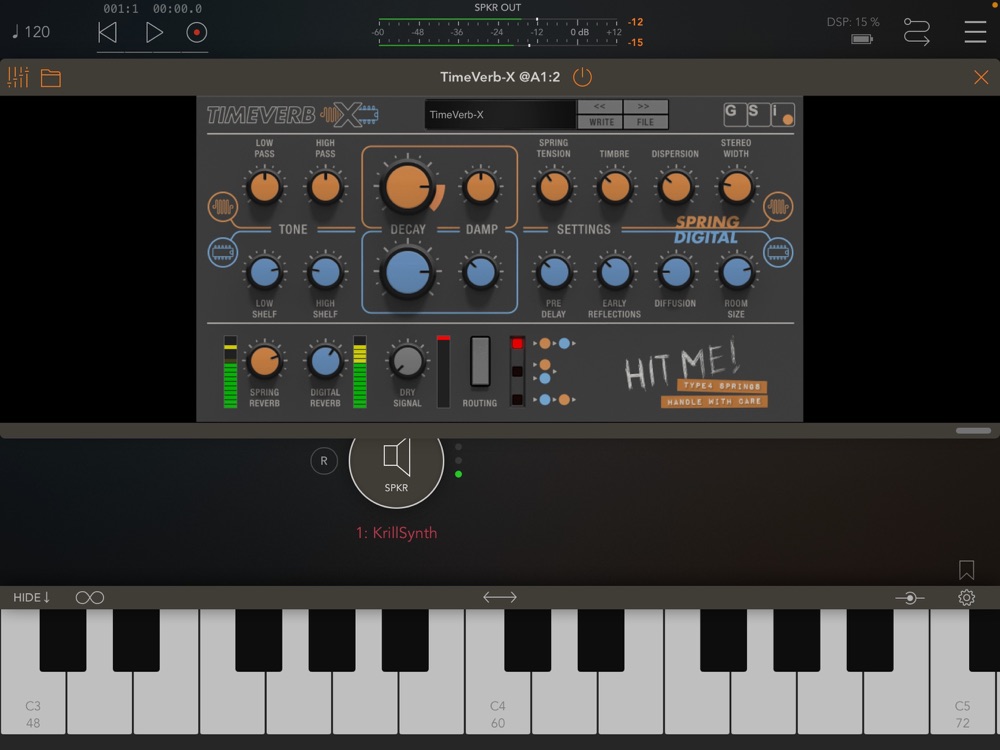The height and width of the screenshot is (750, 1000).
Task: Open the signal routing icon near DSP
Action: 916,31
